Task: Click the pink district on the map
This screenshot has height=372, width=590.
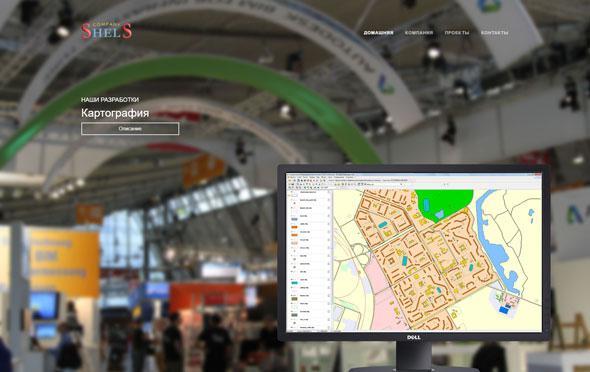Action: [x=379, y=290]
